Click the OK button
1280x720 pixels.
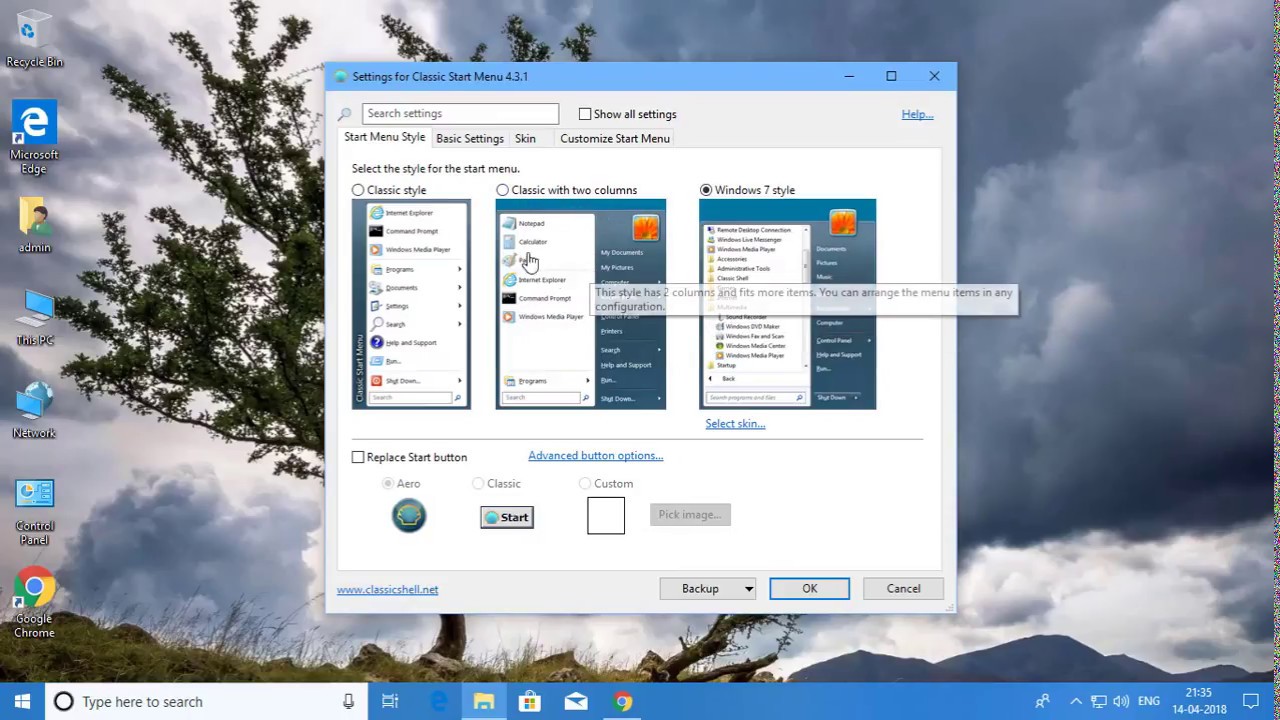[810, 589]
